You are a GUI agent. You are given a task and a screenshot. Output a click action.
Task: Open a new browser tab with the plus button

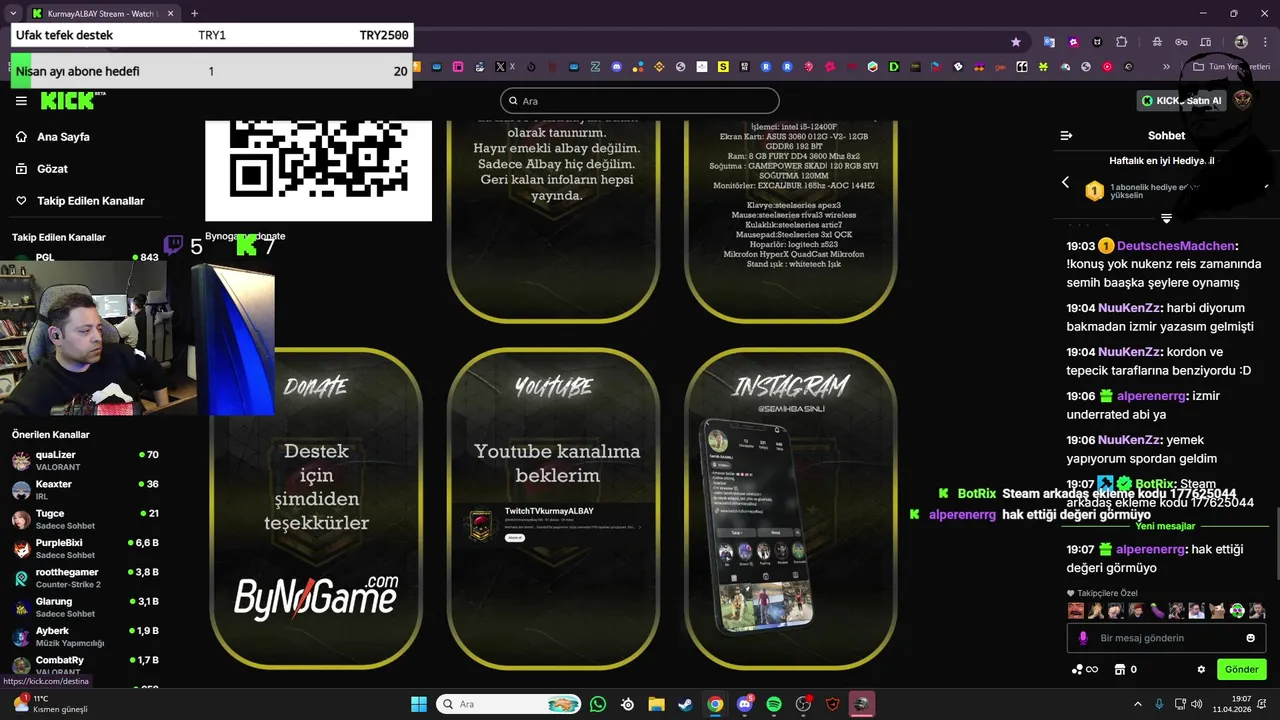click(x=194, y=13)
